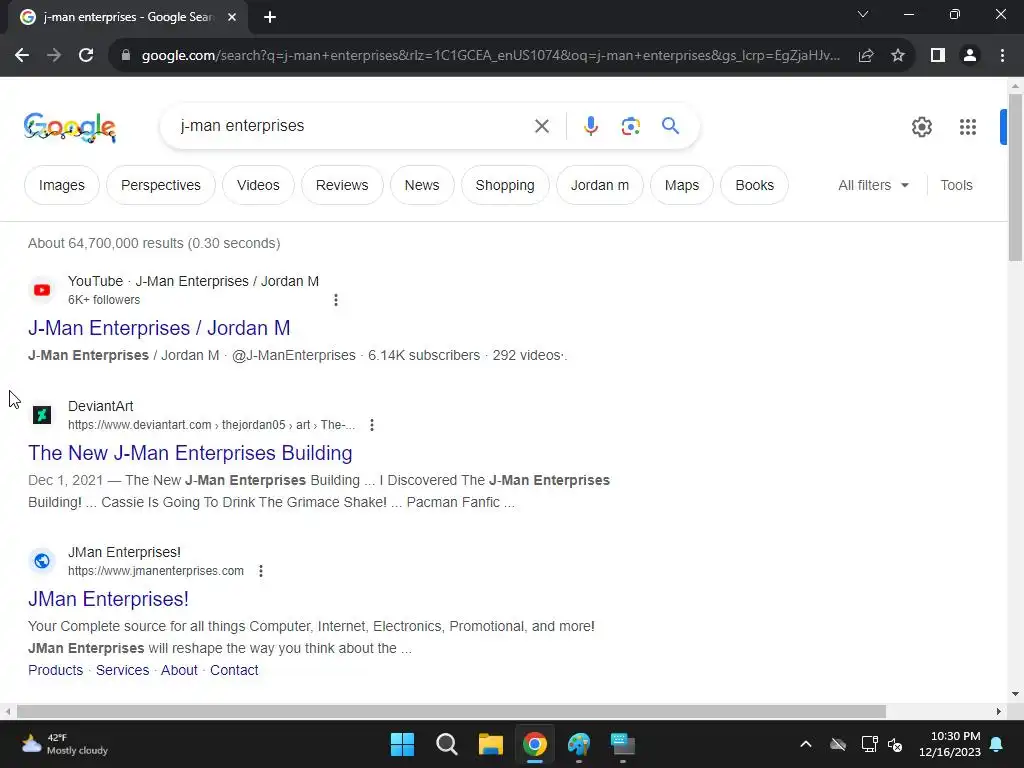Open the Chrome profile menu

tap(970, 56)
